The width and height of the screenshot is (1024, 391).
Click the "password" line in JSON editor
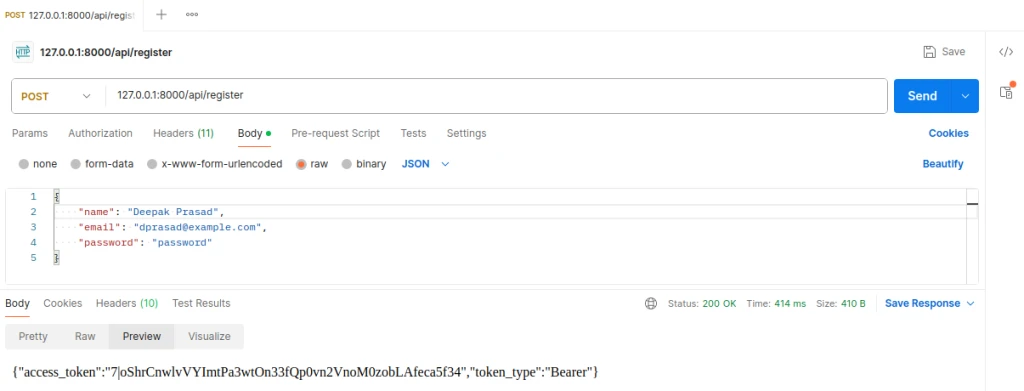pos(145,243)
